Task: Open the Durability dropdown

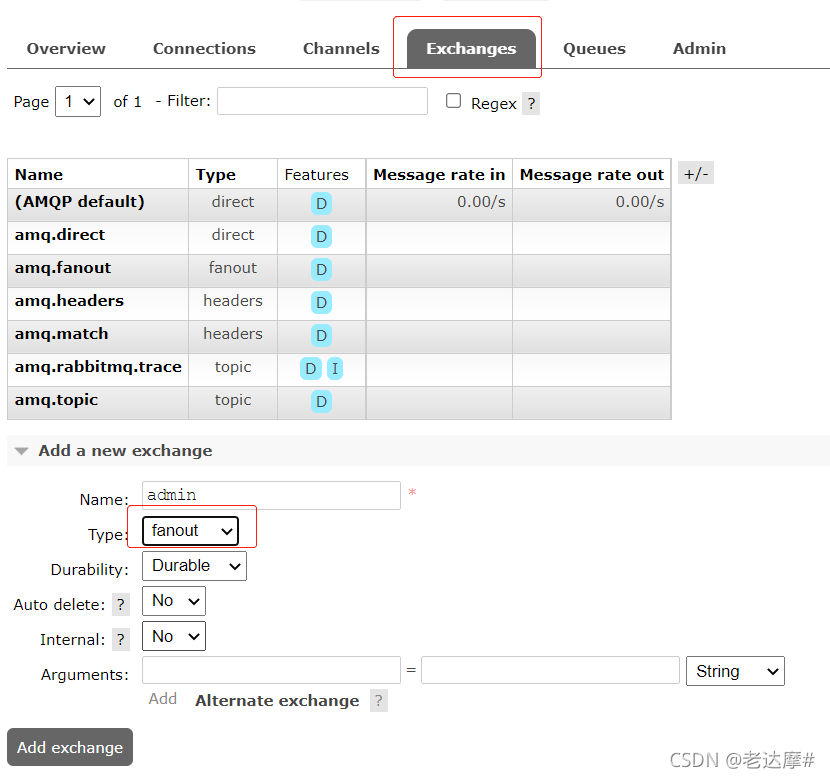Action: coord(194,566)
